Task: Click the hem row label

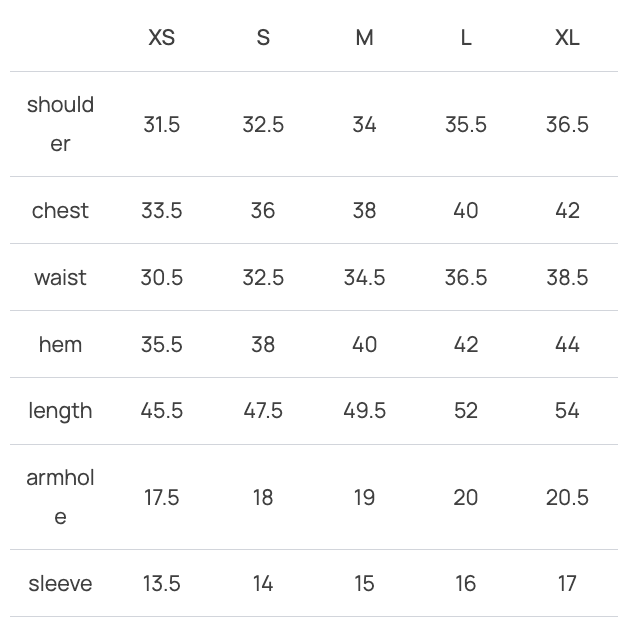Action: point(60,345)
